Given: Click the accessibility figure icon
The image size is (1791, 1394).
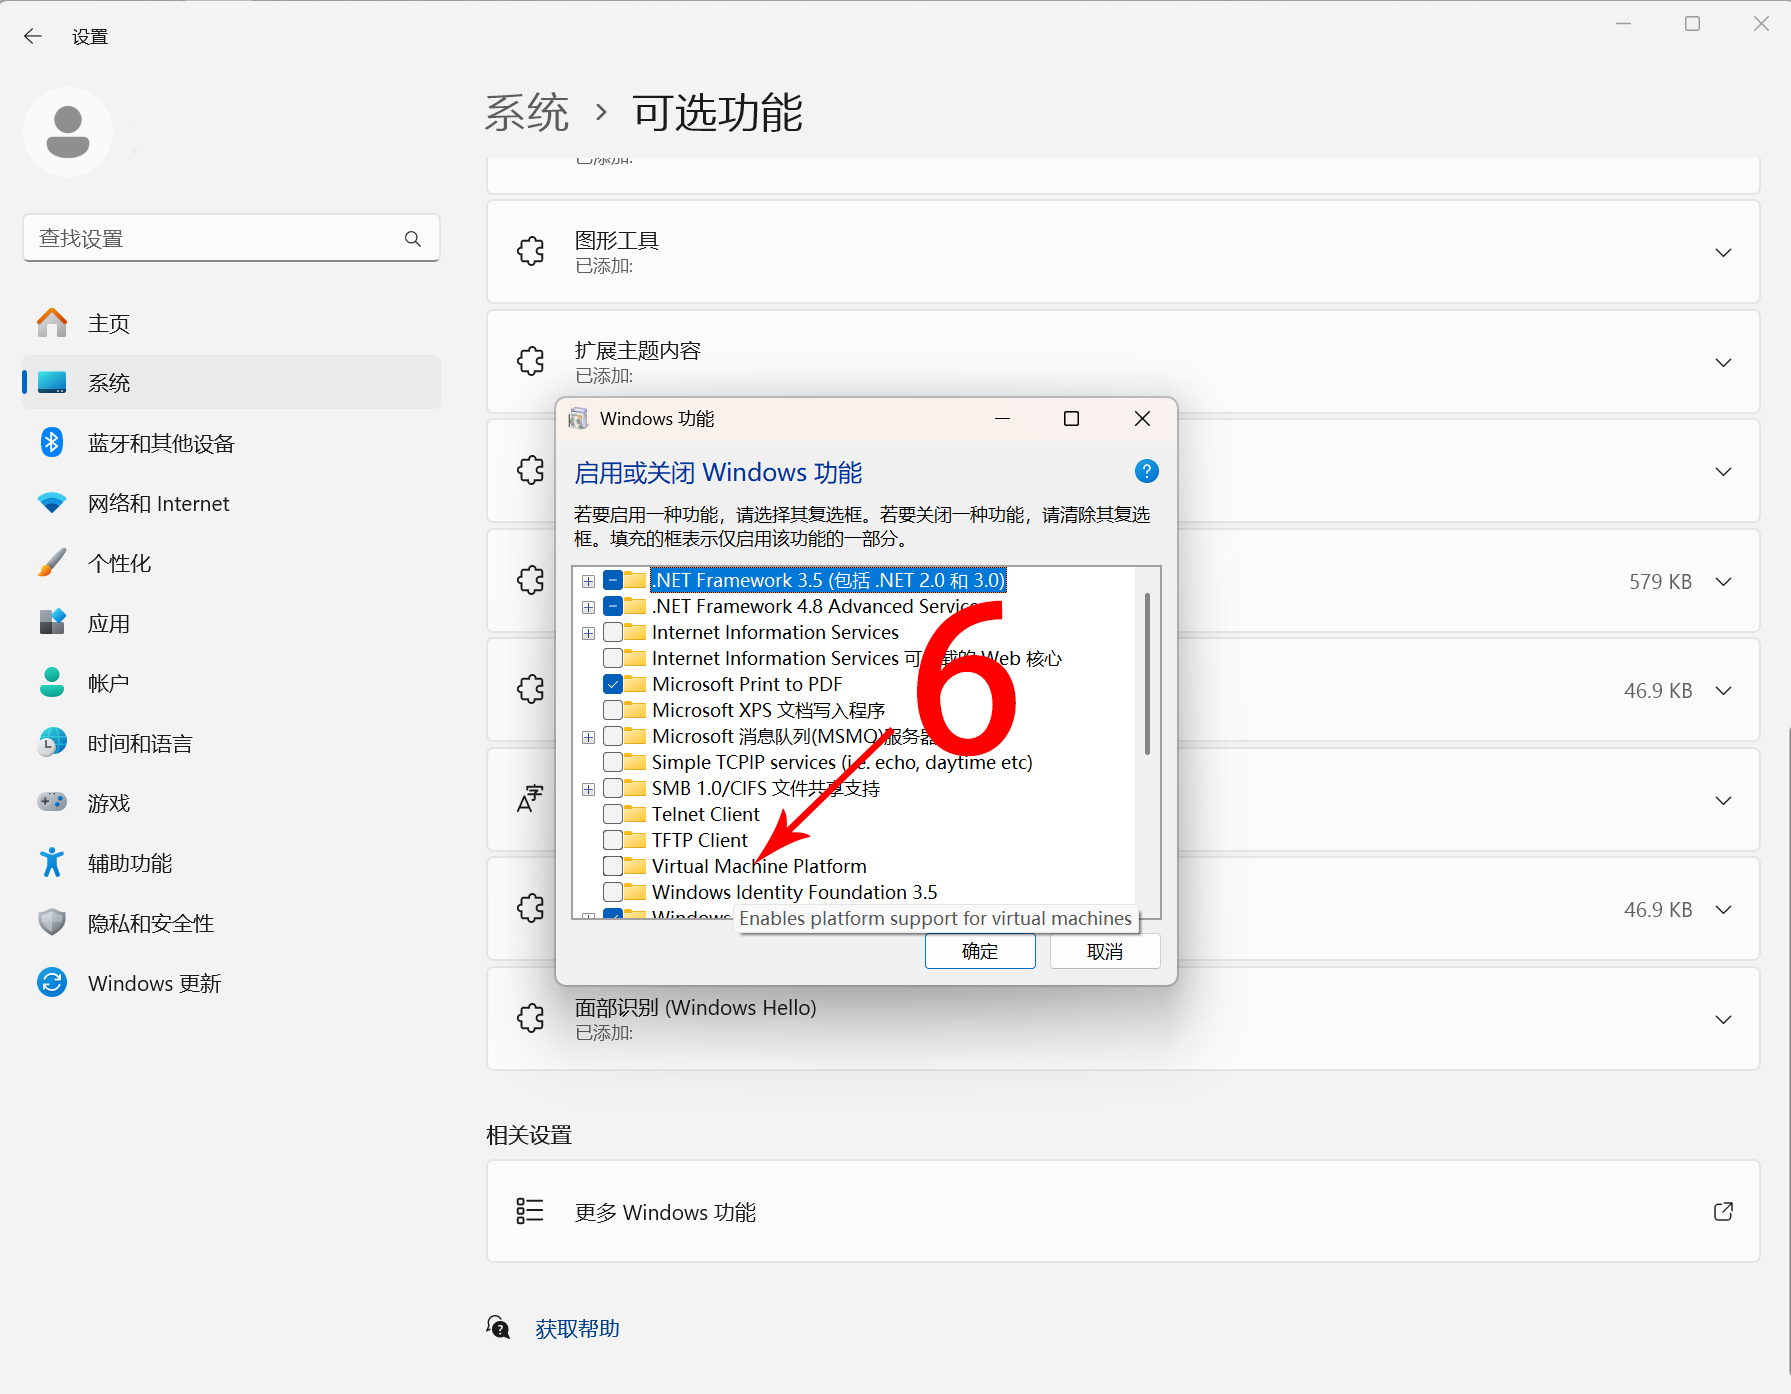Looking at the screenshot, I should [52, 863].
